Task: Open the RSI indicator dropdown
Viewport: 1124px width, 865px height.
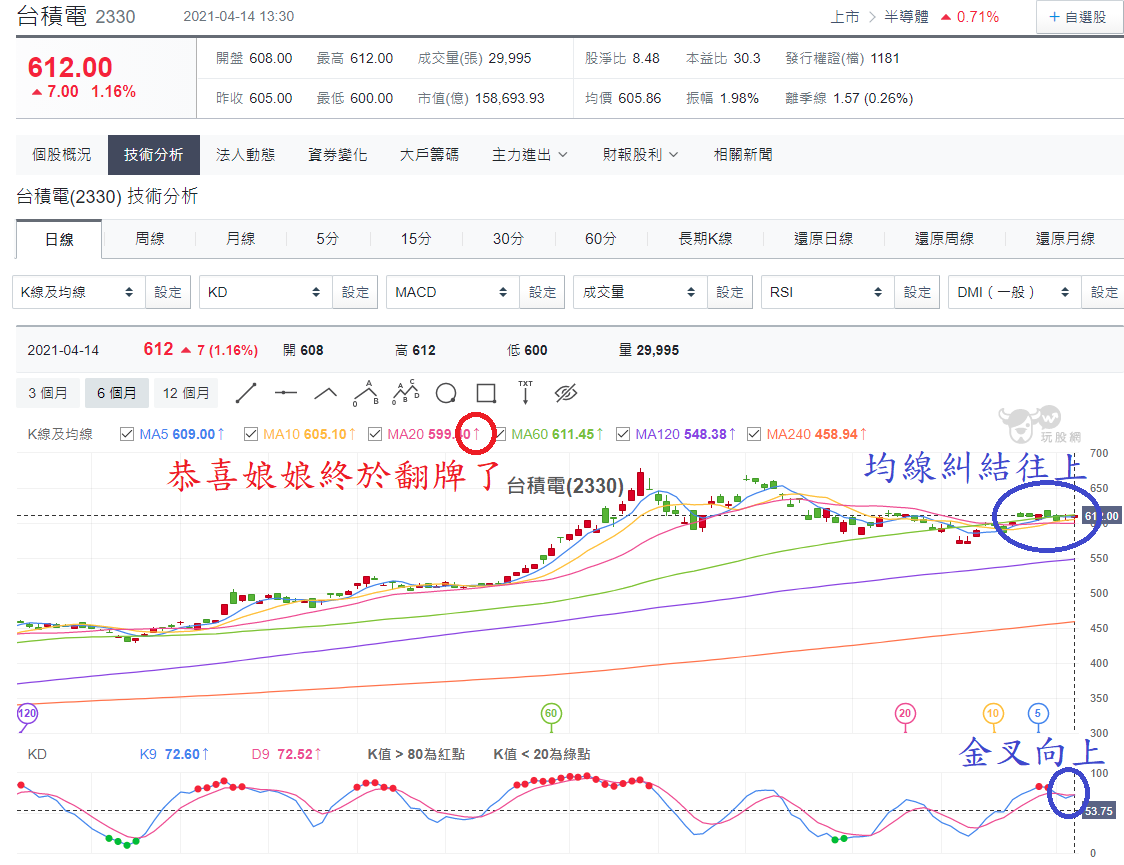Action: 827,292
